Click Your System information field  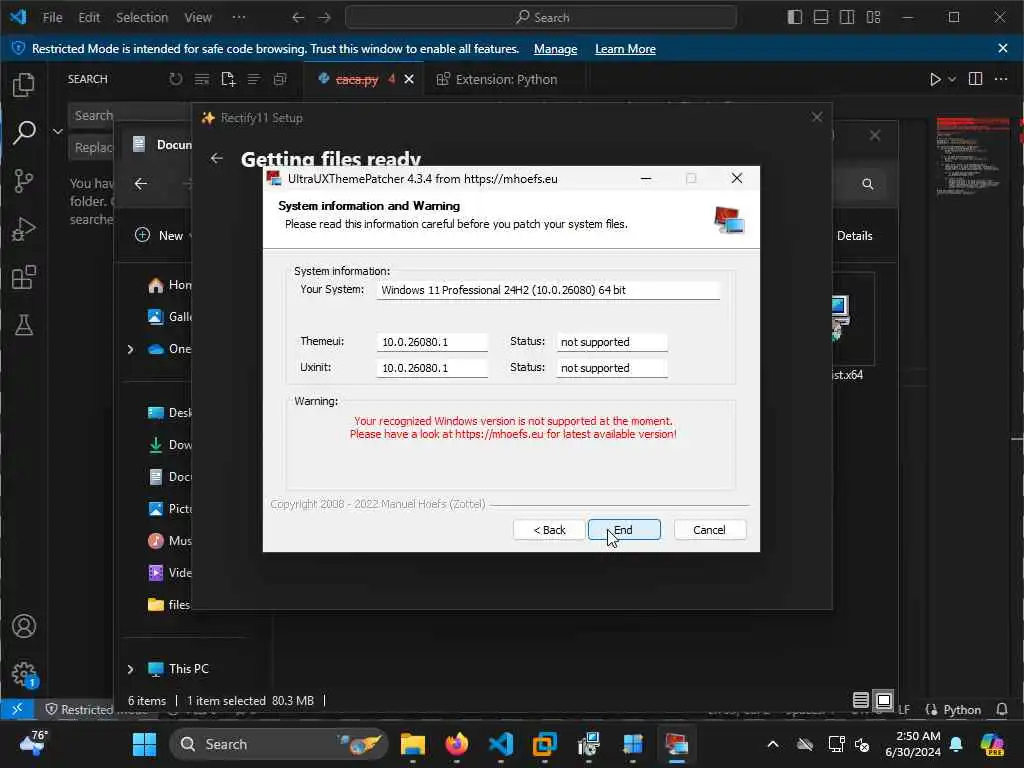click(x=548, y=290)
